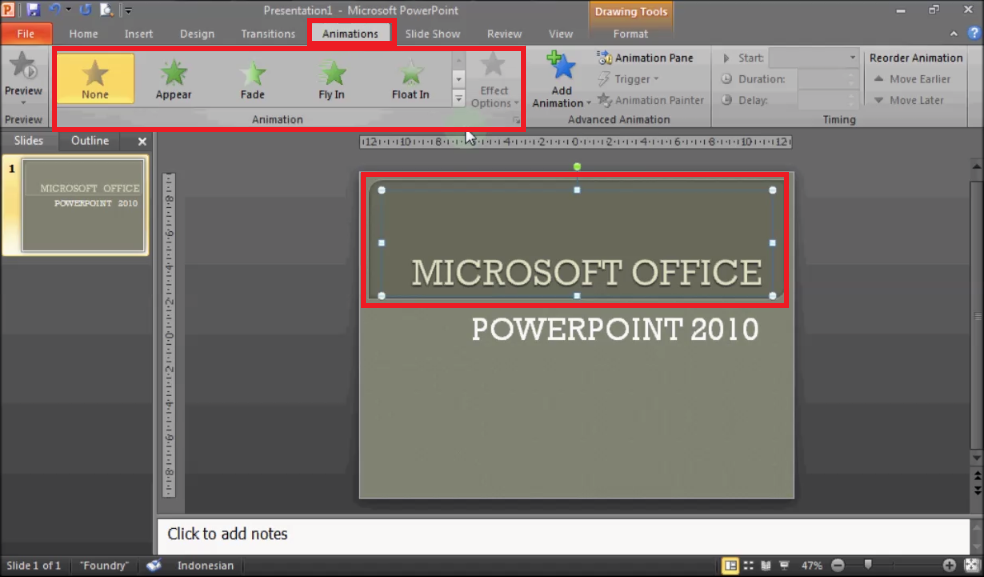The width and height of the screenshot is (984, 577).
Task: Click the zoom out minus button
Action: point(838,566)
